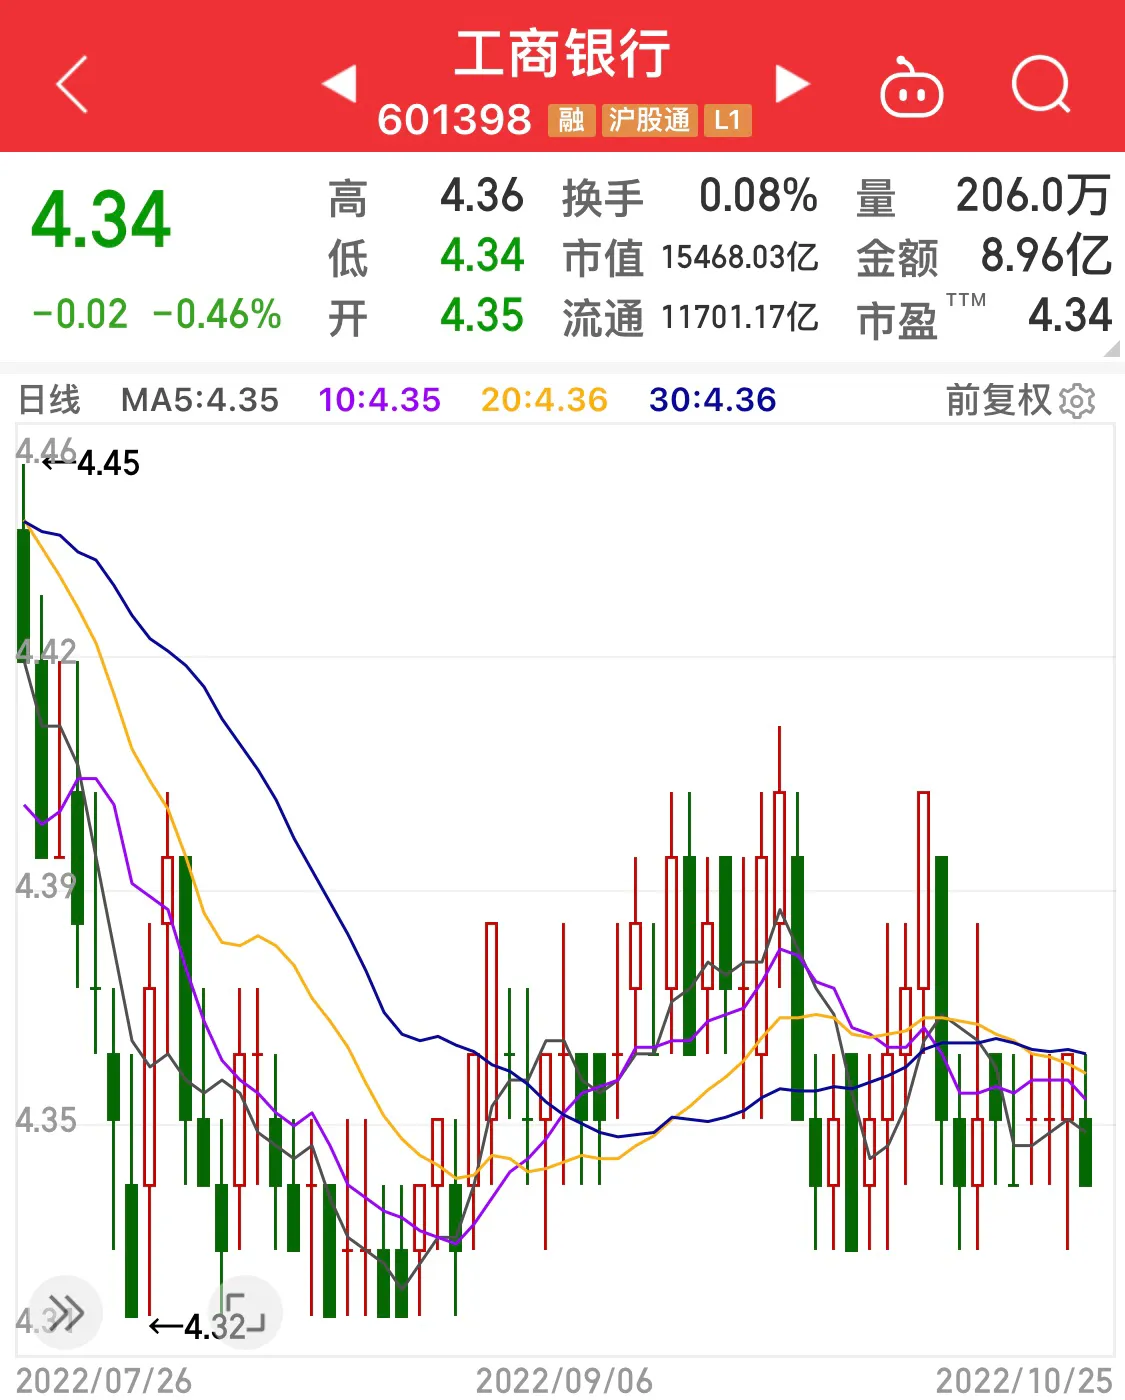Select the 日线 period label
The image size is (1125, 1400).
coord(49,400)
